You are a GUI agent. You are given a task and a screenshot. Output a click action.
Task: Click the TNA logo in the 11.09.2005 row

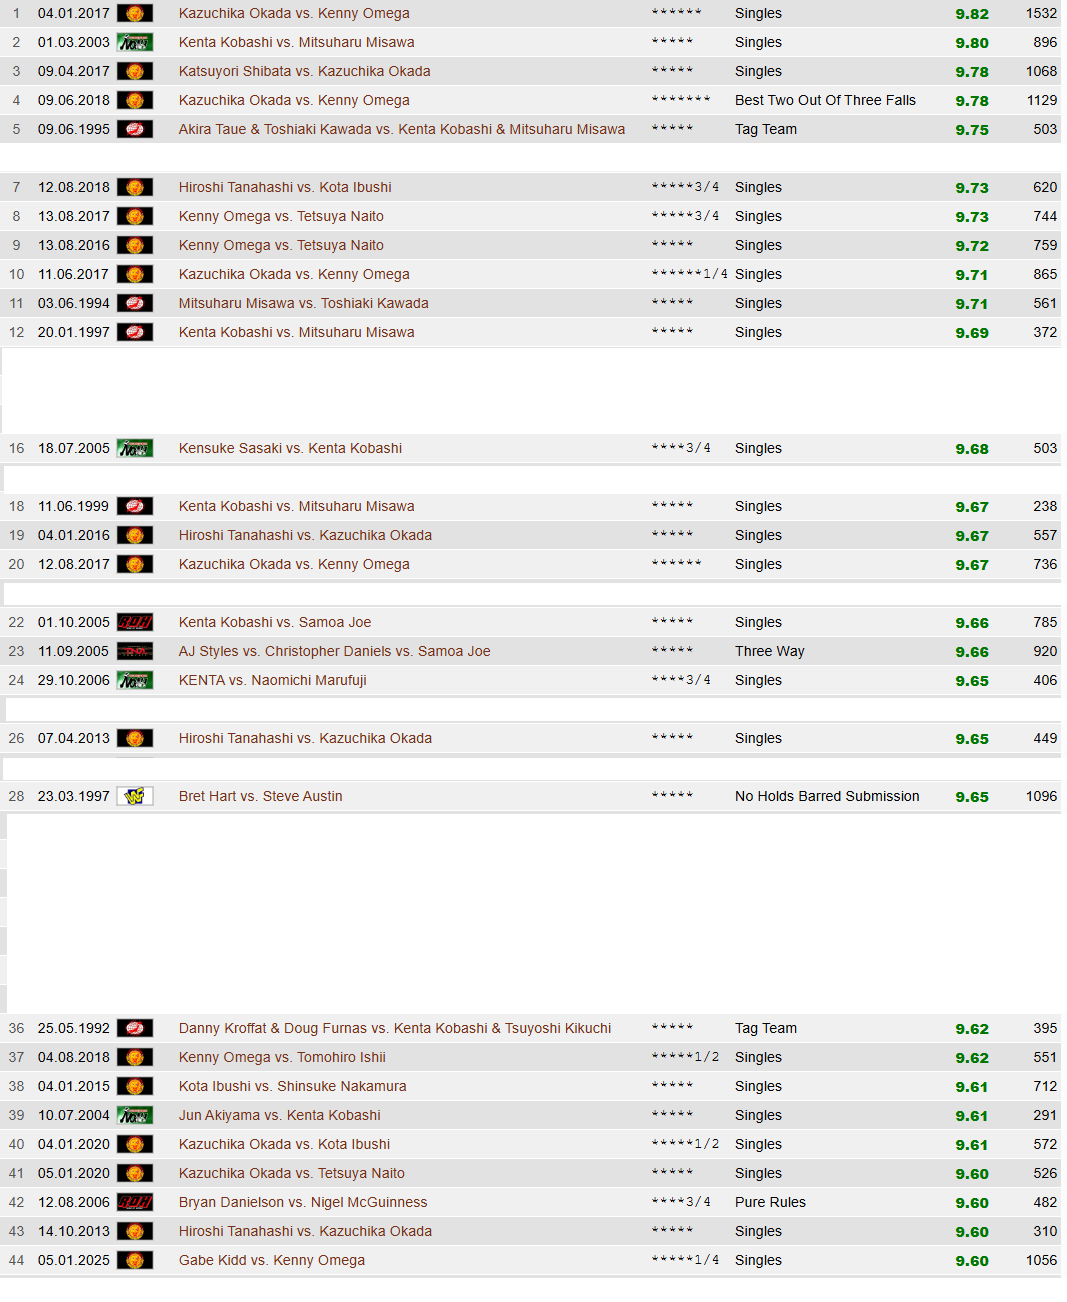(x=135, y=651)
